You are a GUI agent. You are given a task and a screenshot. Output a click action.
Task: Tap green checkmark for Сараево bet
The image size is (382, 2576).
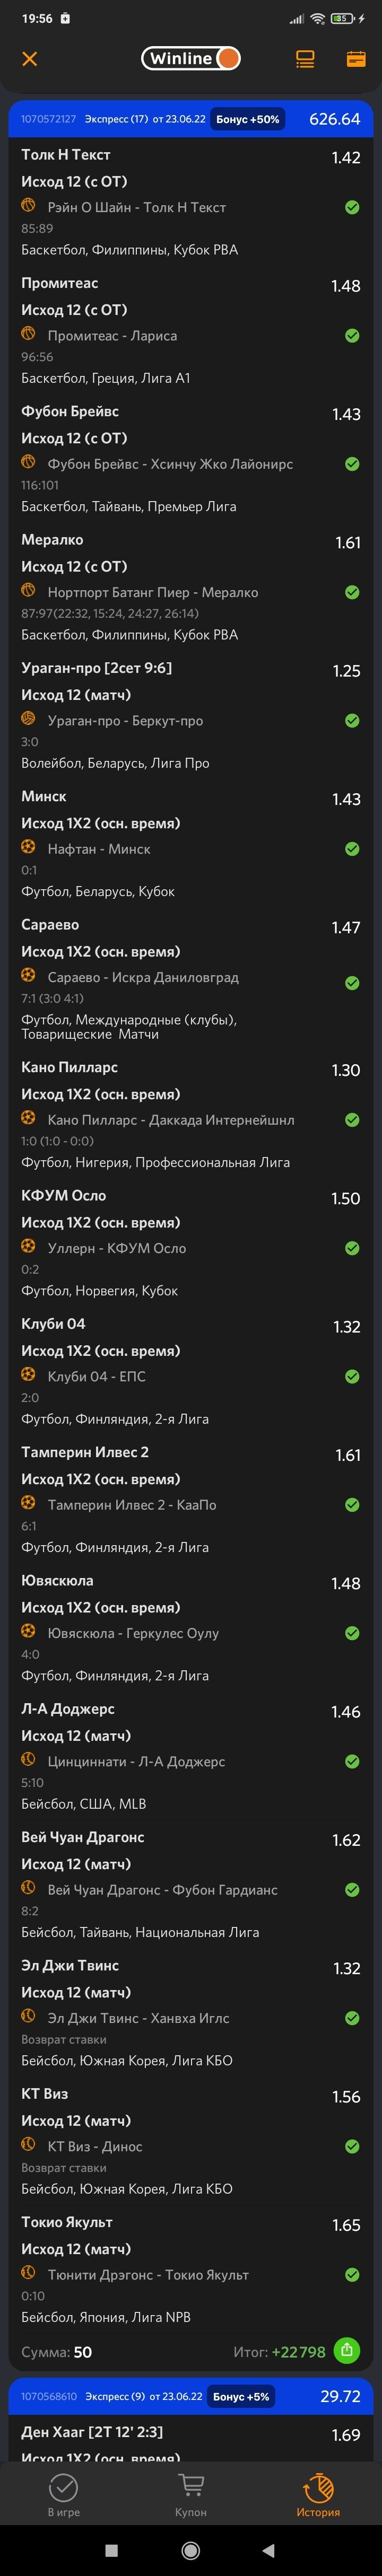click(352, 983)
